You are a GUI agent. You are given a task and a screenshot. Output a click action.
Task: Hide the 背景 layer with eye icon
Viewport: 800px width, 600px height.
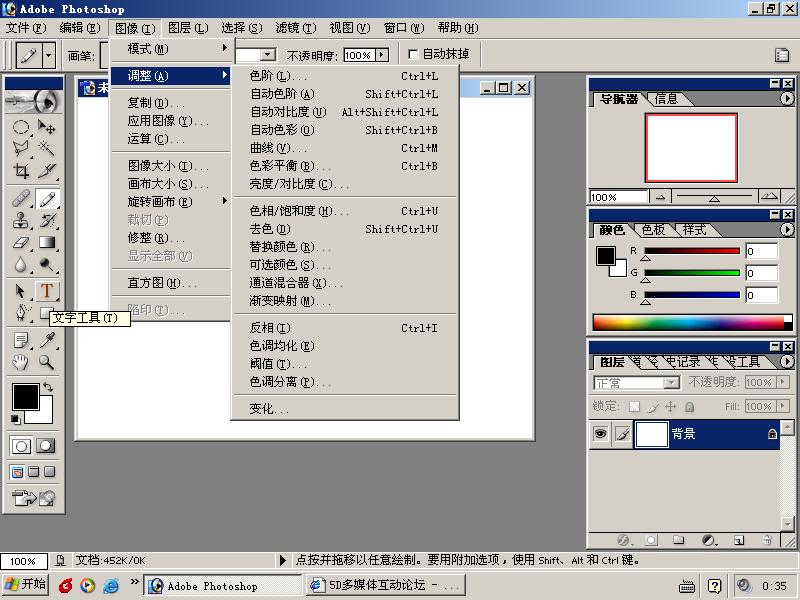coord(601,434)
